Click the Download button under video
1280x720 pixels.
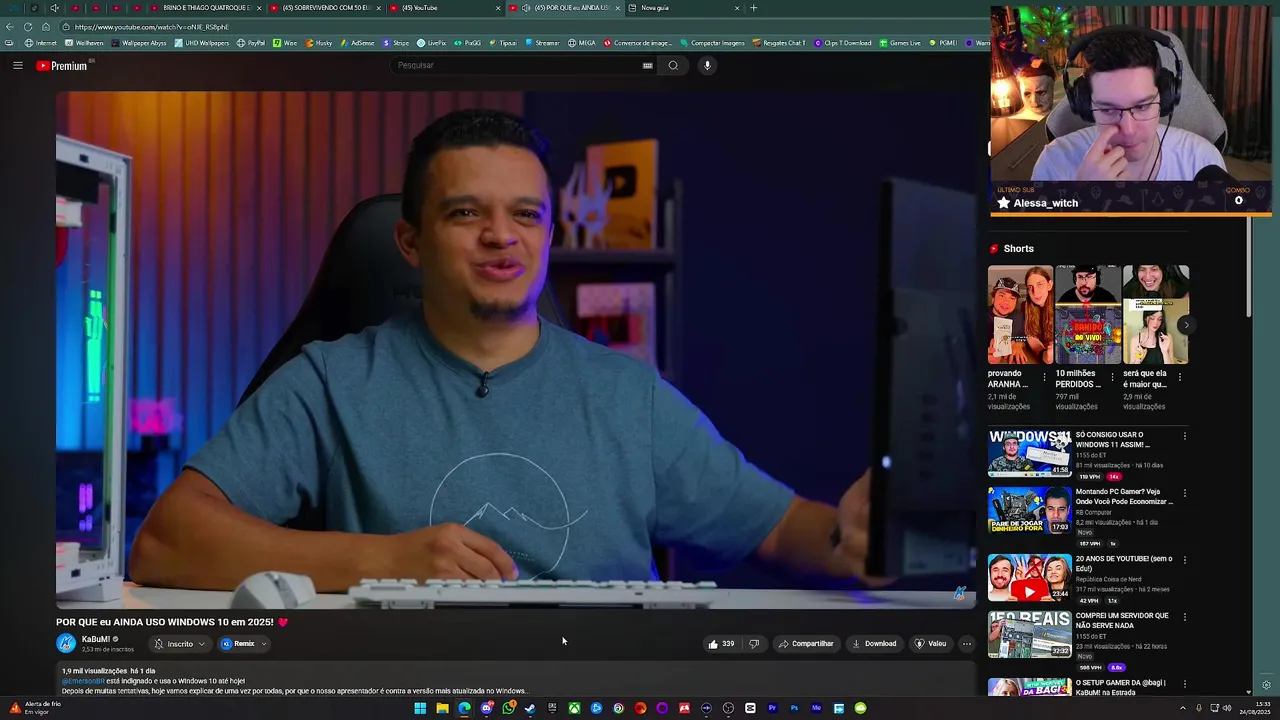pos(874,644)
